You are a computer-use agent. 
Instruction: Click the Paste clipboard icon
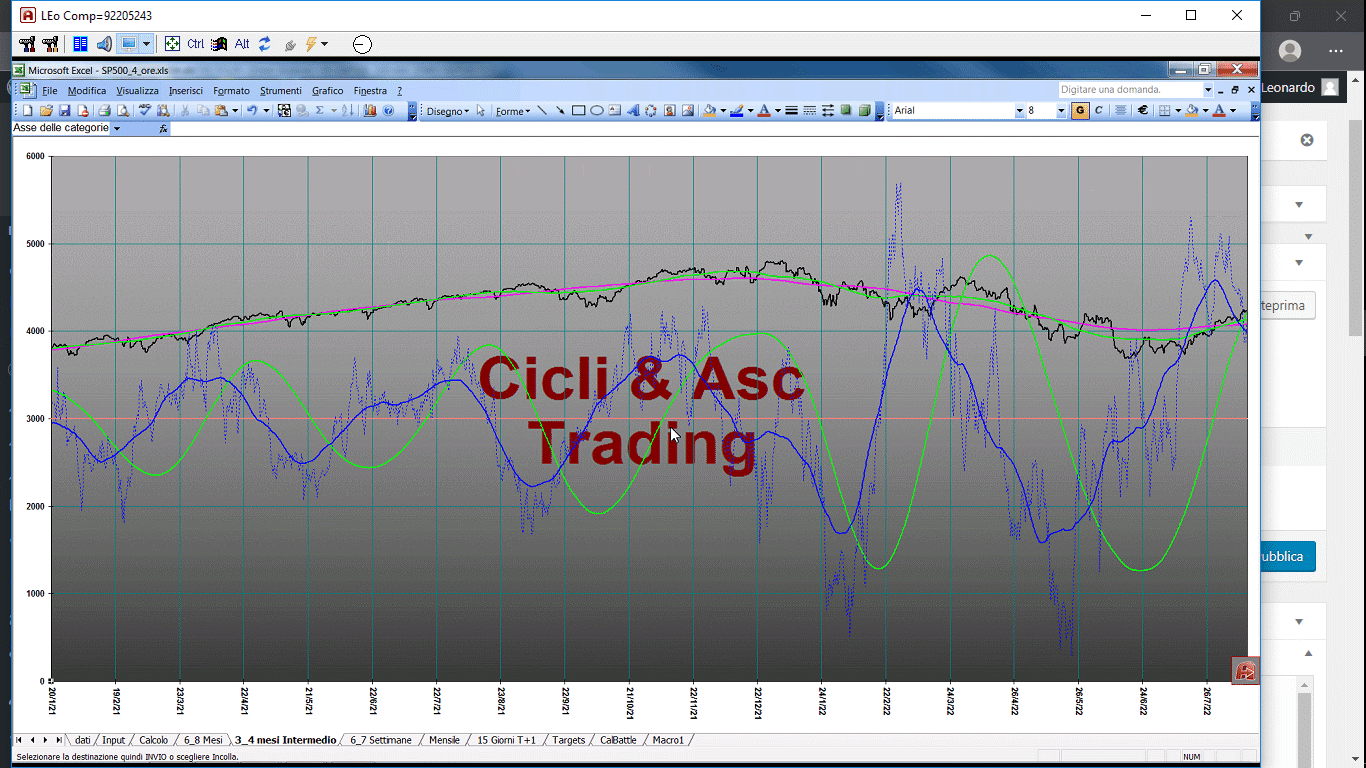tap(220, 110)
